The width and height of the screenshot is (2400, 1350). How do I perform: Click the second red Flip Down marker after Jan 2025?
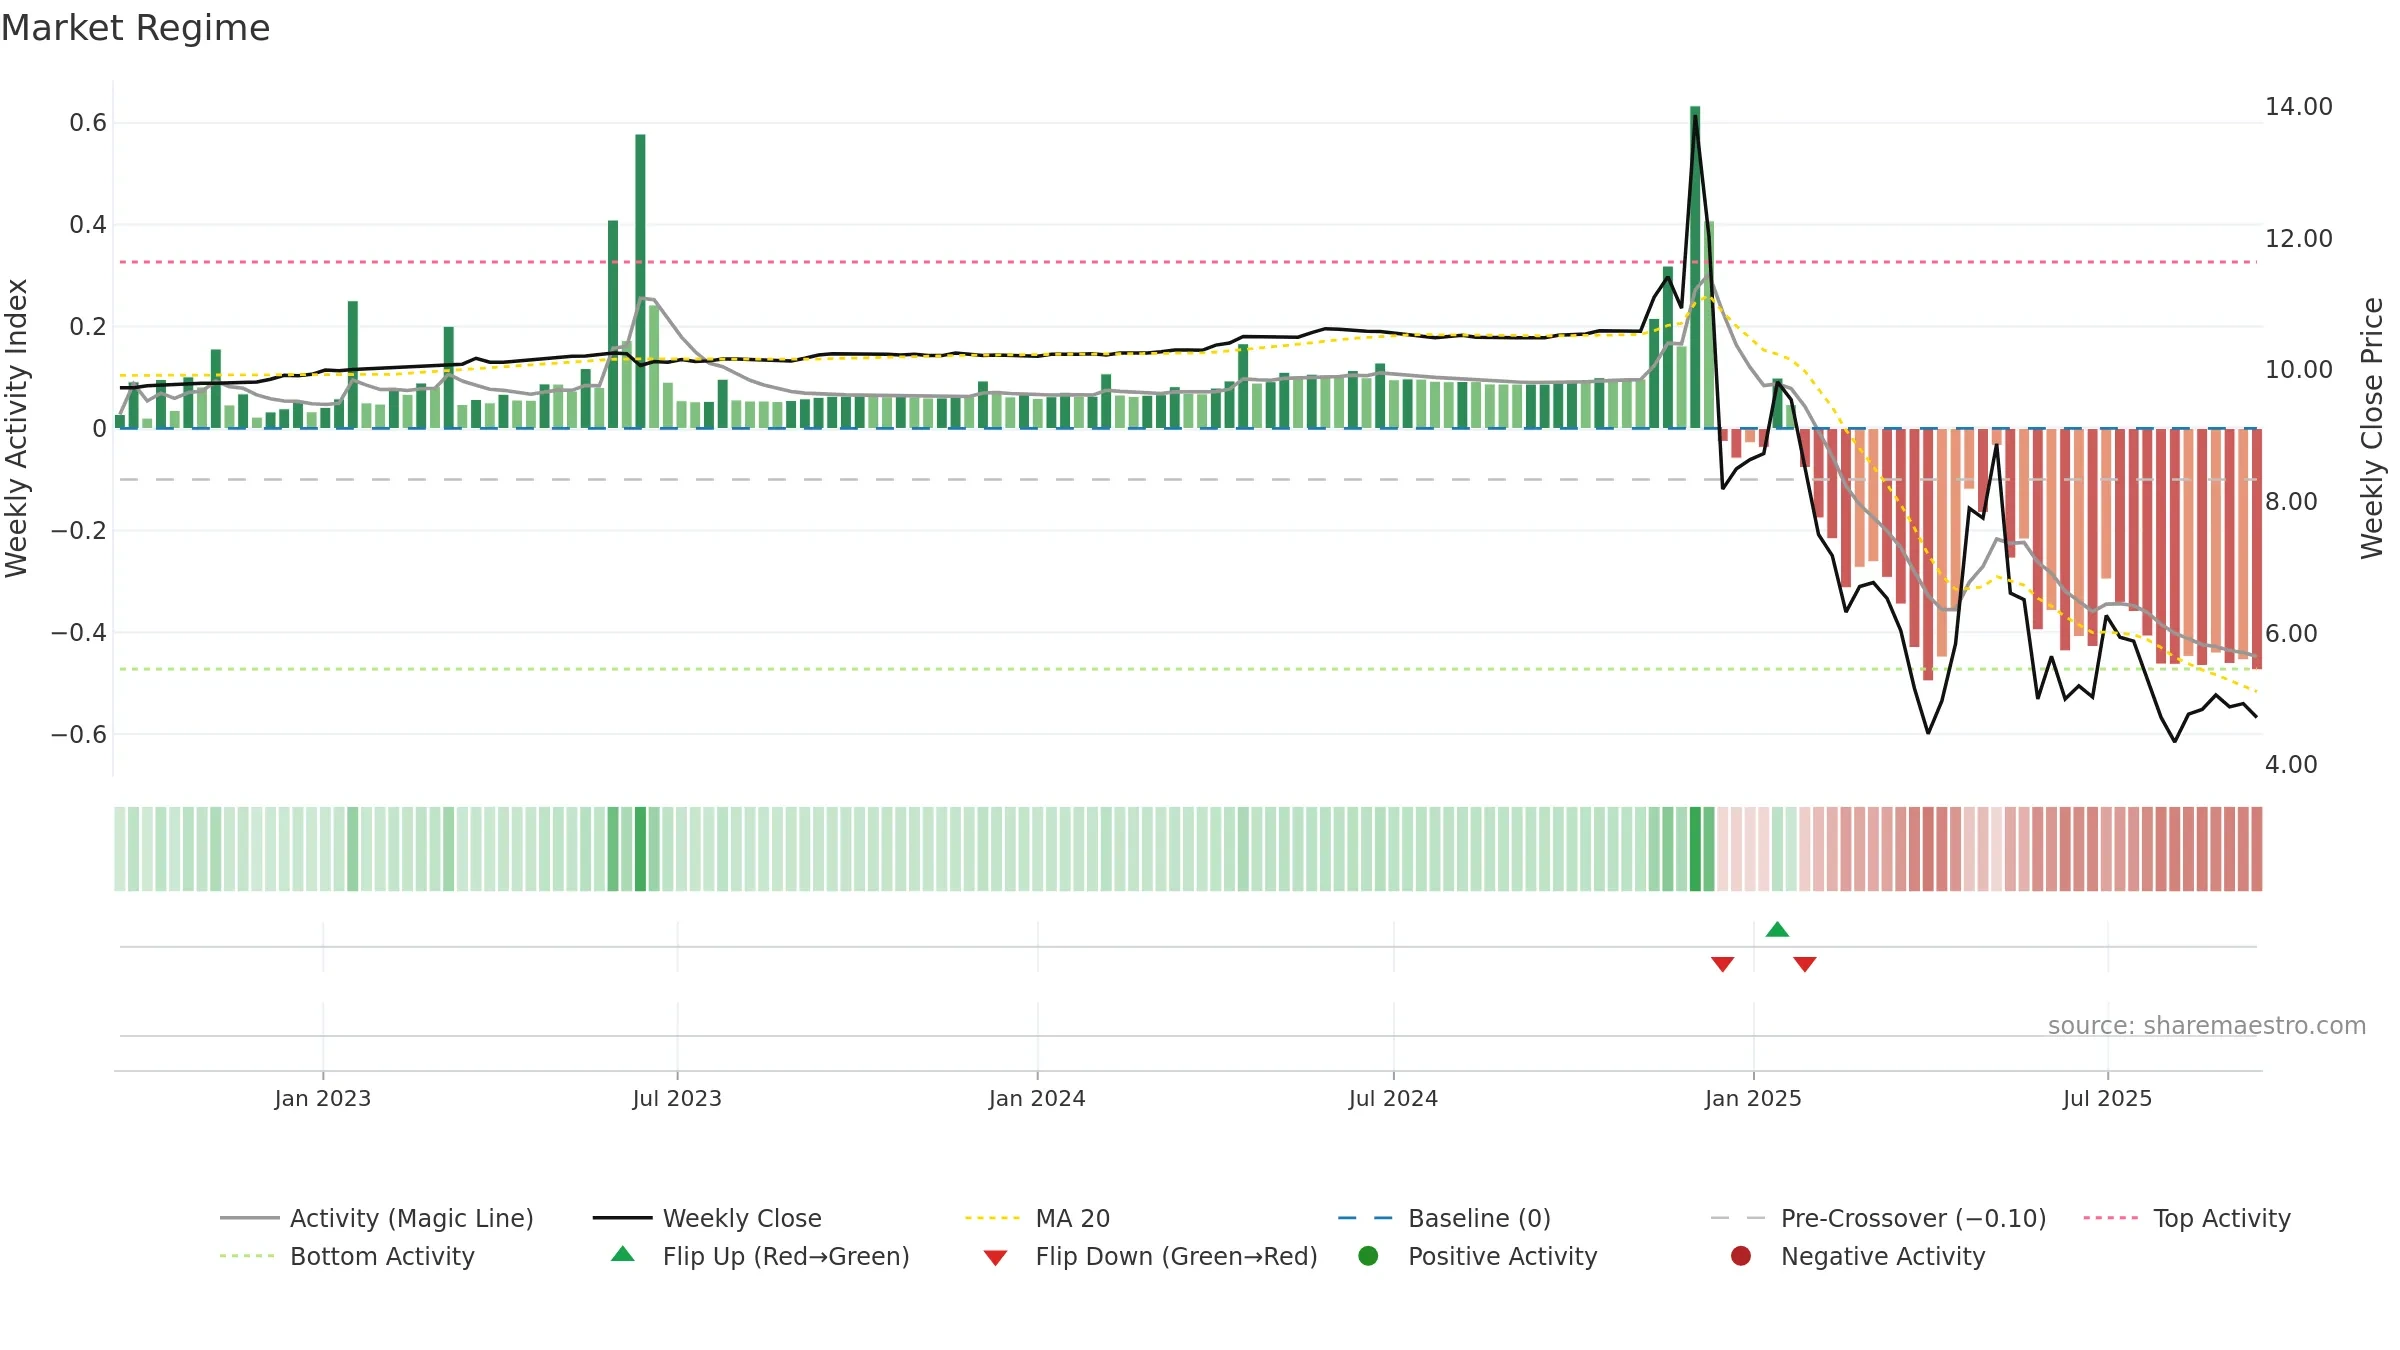(x=1804, y=964)
